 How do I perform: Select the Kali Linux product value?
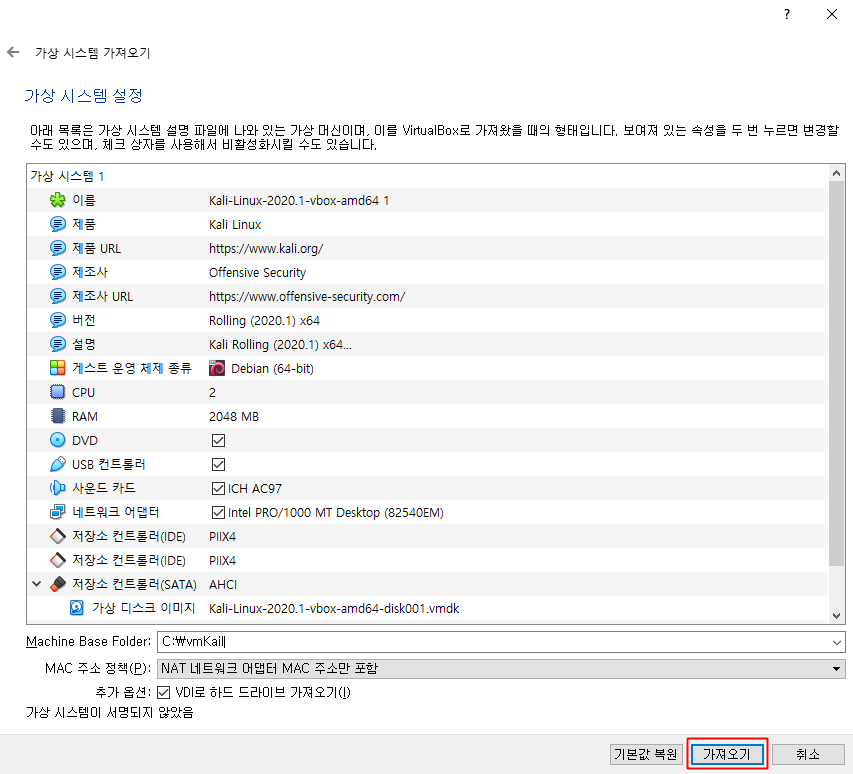coord(235,225)
